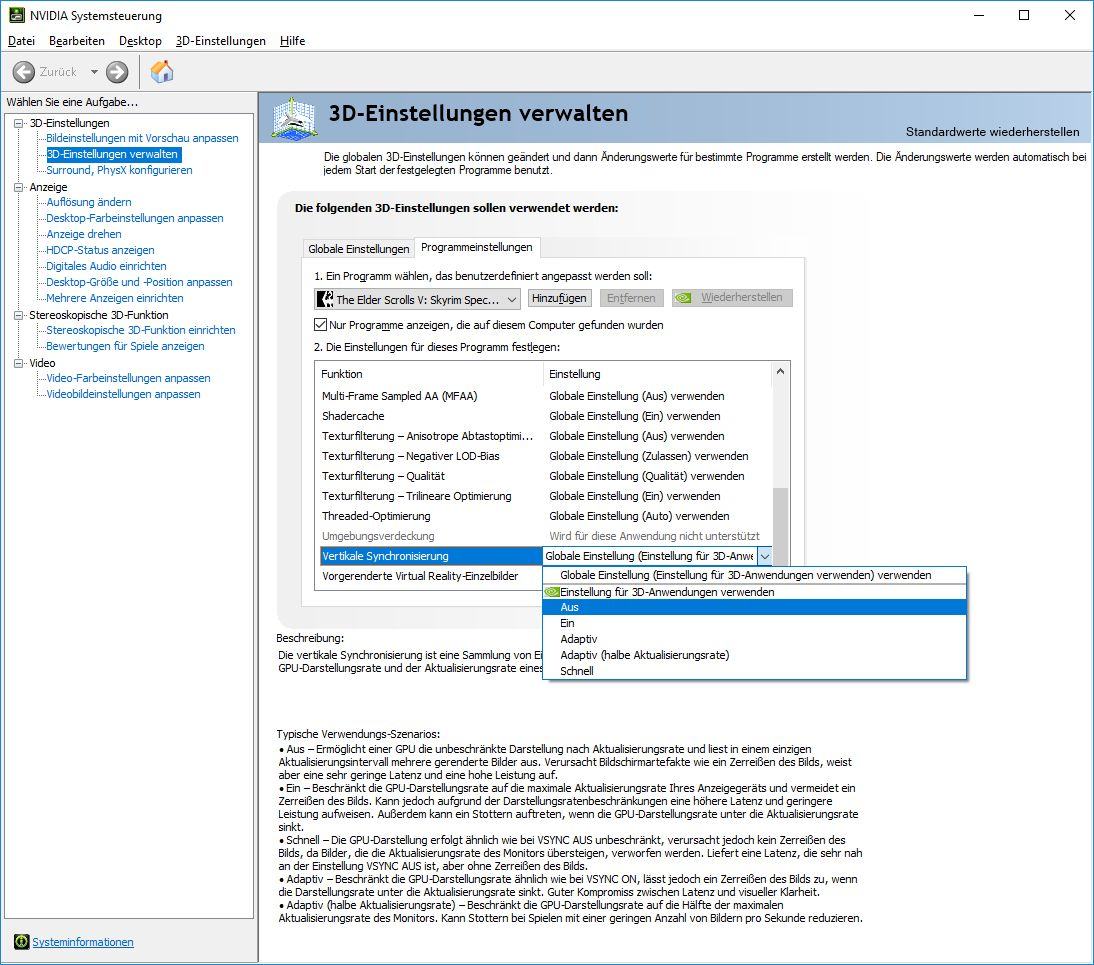Open the Datei menu
This screenshot has width=1094, height=965.
click(x=21, y=40)
